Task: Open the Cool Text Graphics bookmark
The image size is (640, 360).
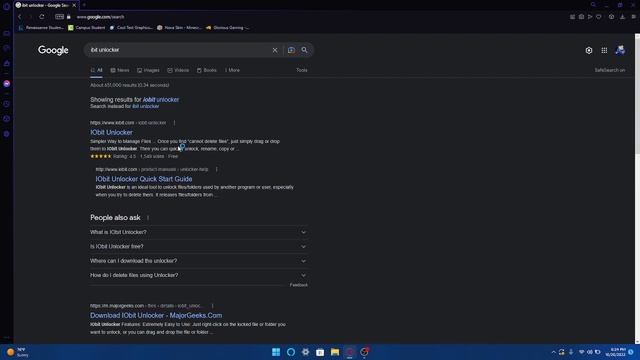Action: [131, 28]
